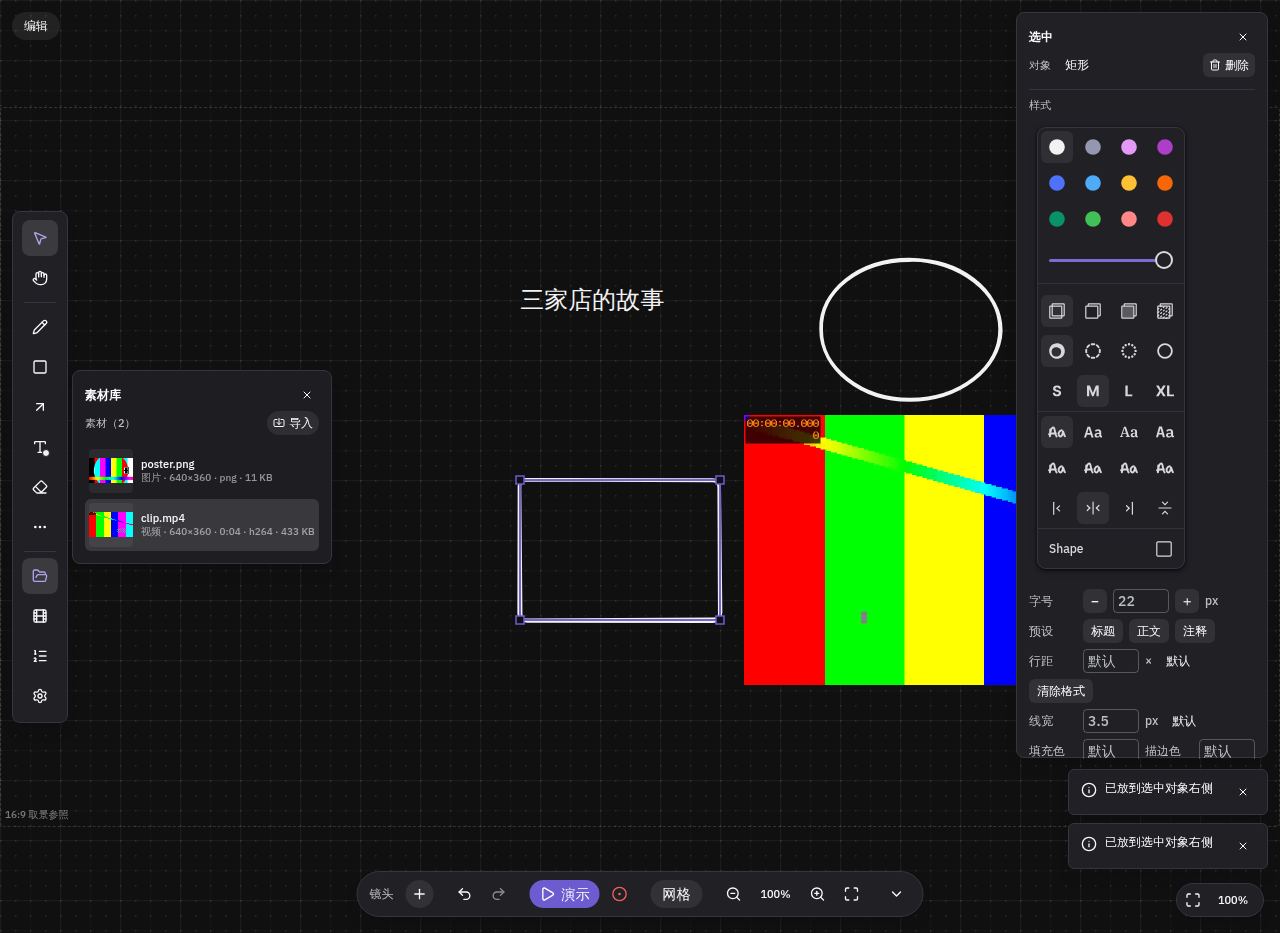The image size is (1280, 933).
Task: Pick the orange color swatch
Action: click(x=1165, y=183)
